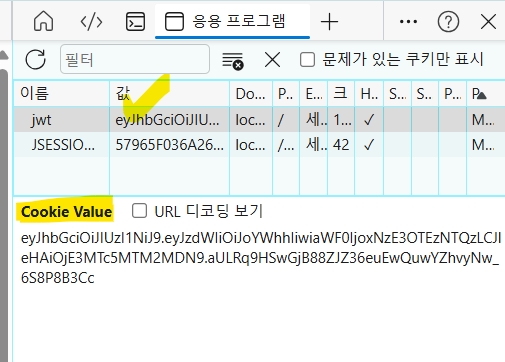The height and width of the screenshot is (362, 505).
Task: Switch to the Elements code tab
Action: point(91,22)
